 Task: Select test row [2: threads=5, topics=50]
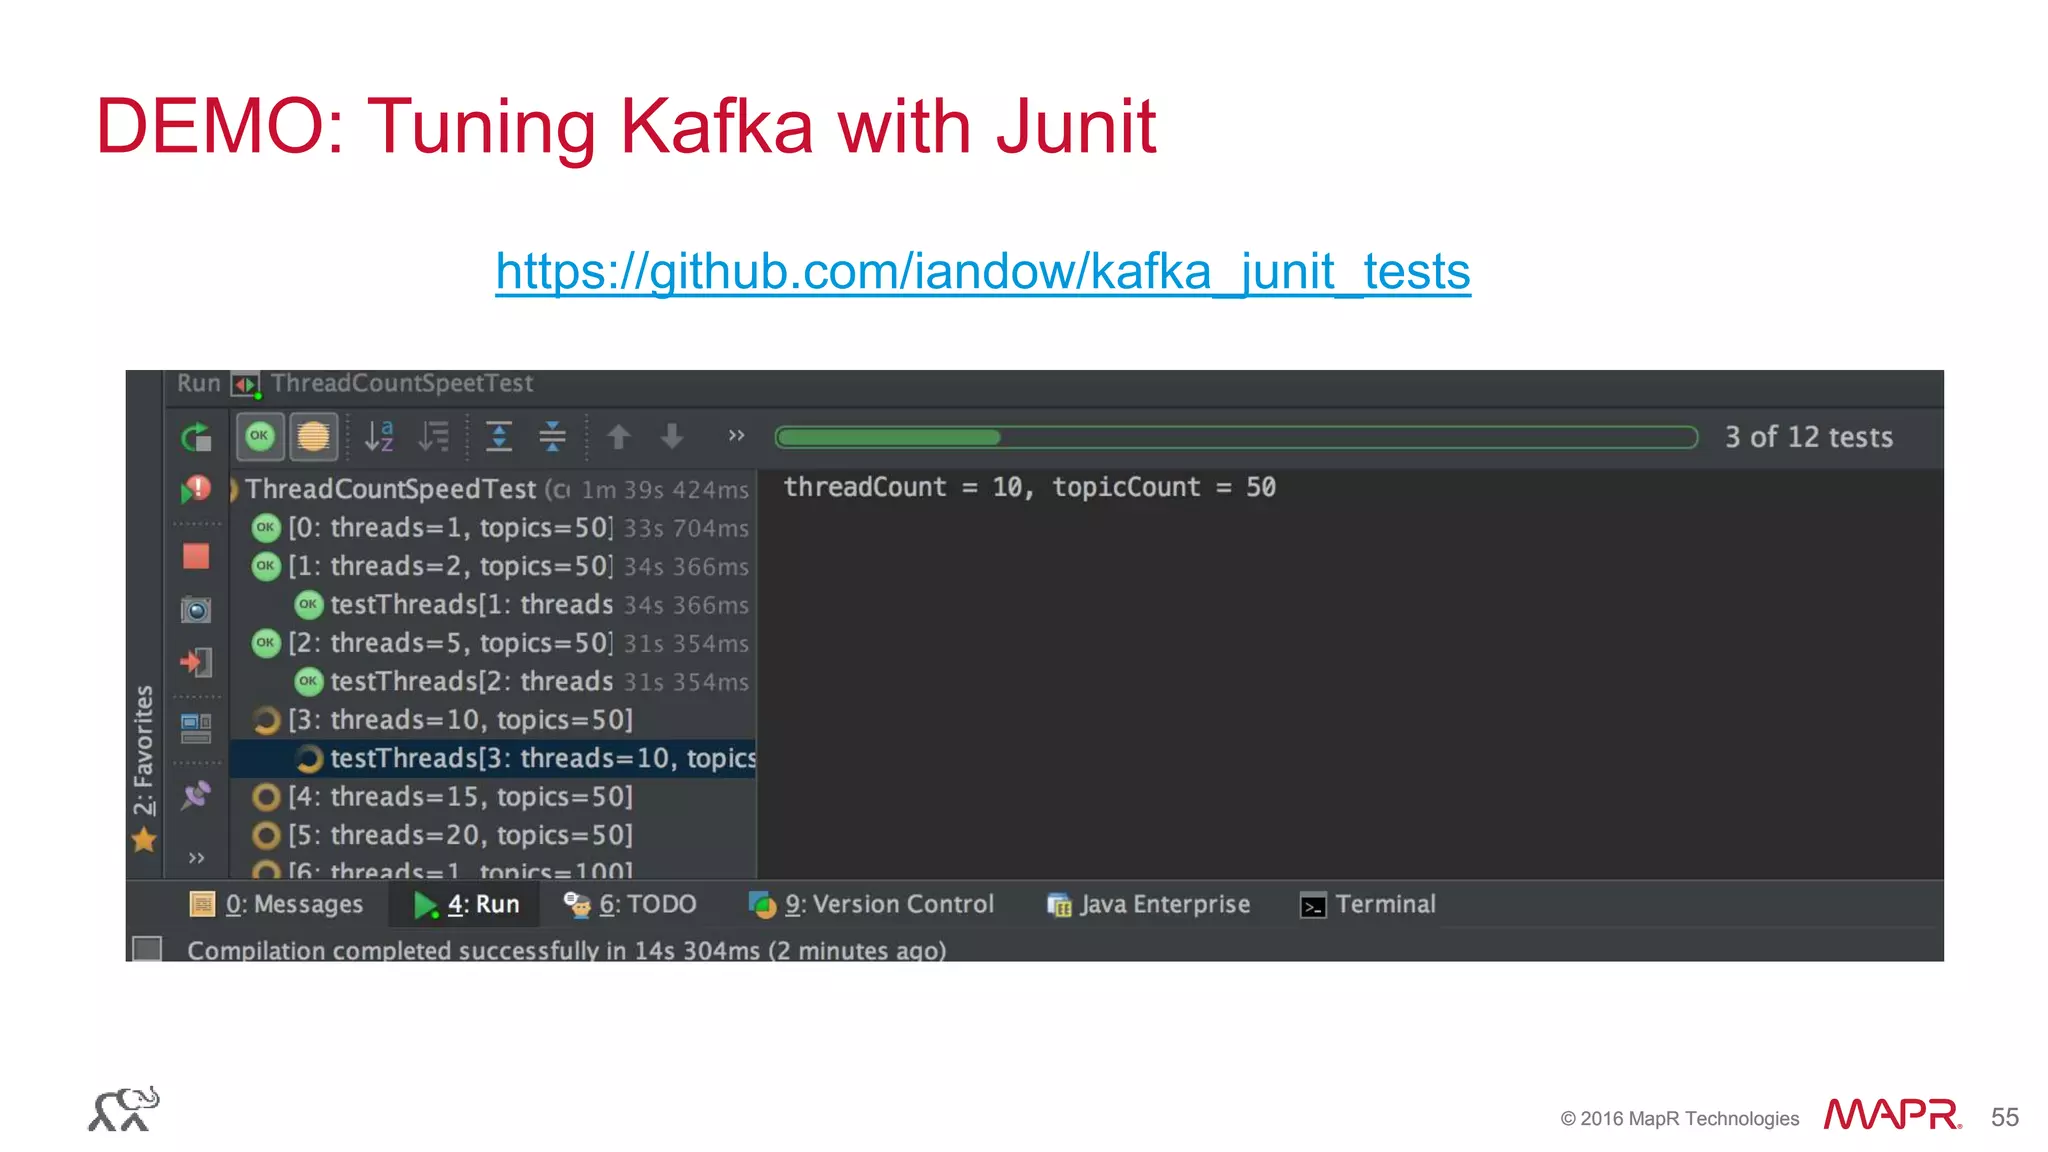pos(492,643)
